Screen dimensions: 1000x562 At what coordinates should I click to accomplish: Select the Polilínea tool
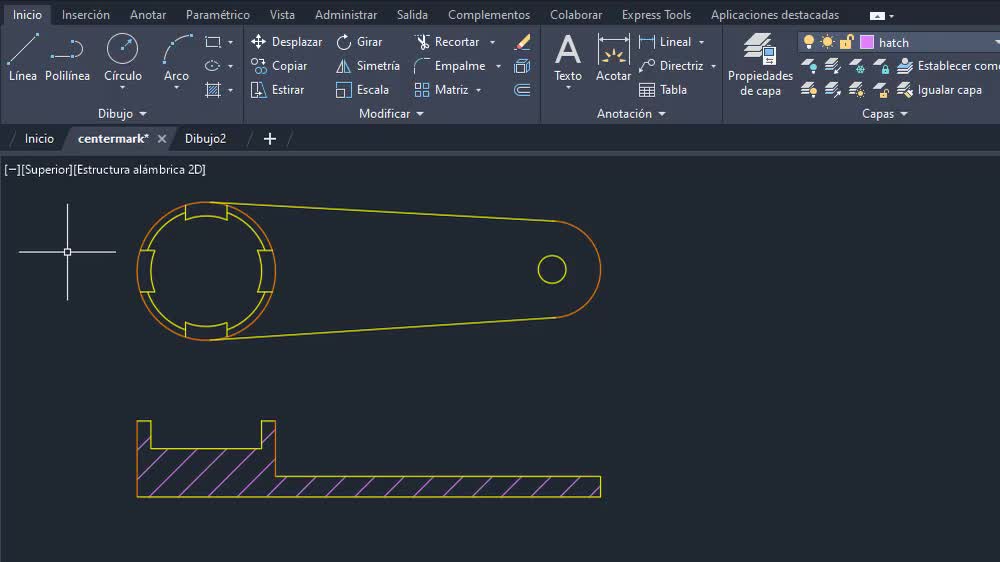tap(67, 58)
